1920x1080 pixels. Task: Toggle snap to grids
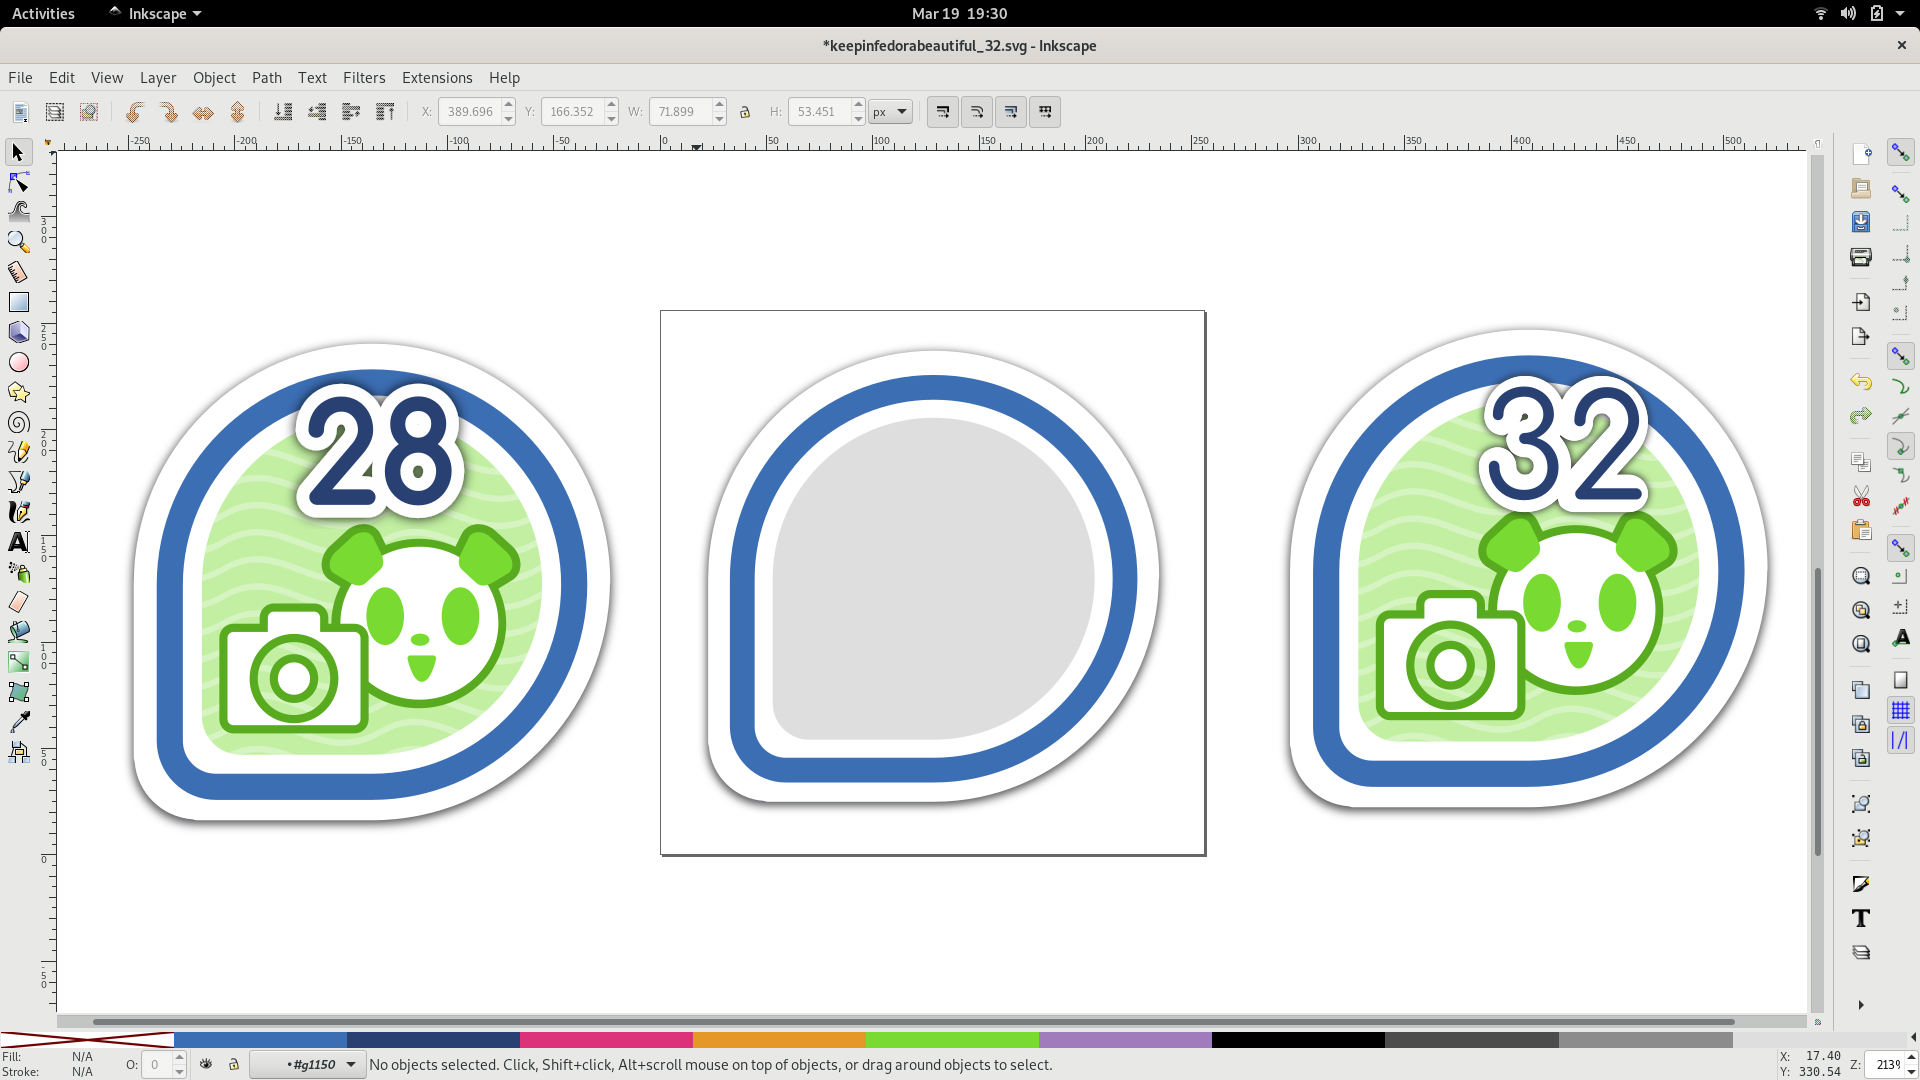[1900, 710]
